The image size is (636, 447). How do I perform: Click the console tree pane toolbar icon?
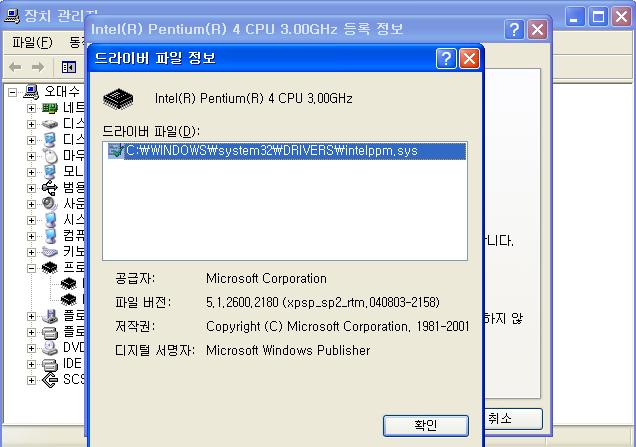[x=69, y=67]
